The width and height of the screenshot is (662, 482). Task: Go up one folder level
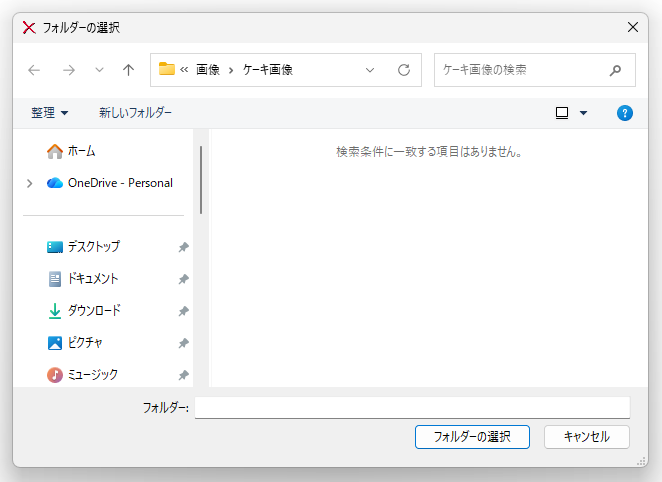coord(128,70)
